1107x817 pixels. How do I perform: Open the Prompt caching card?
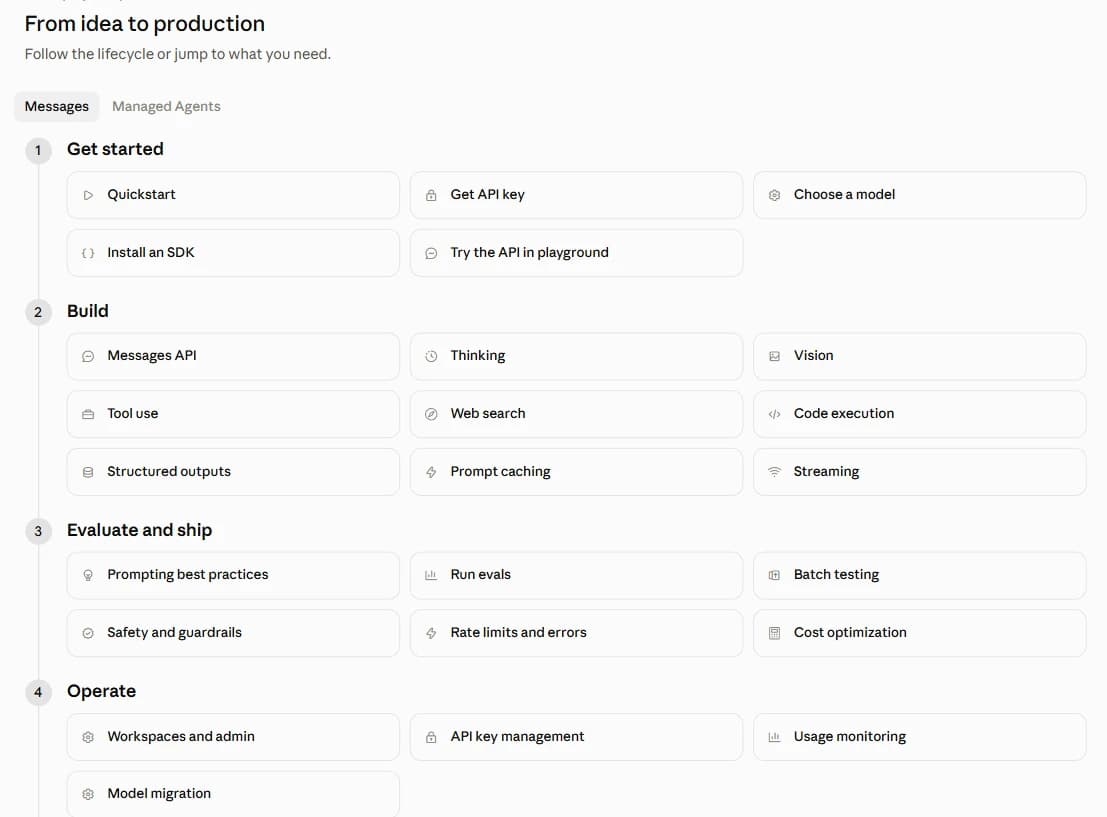click(x=576, y=472)
